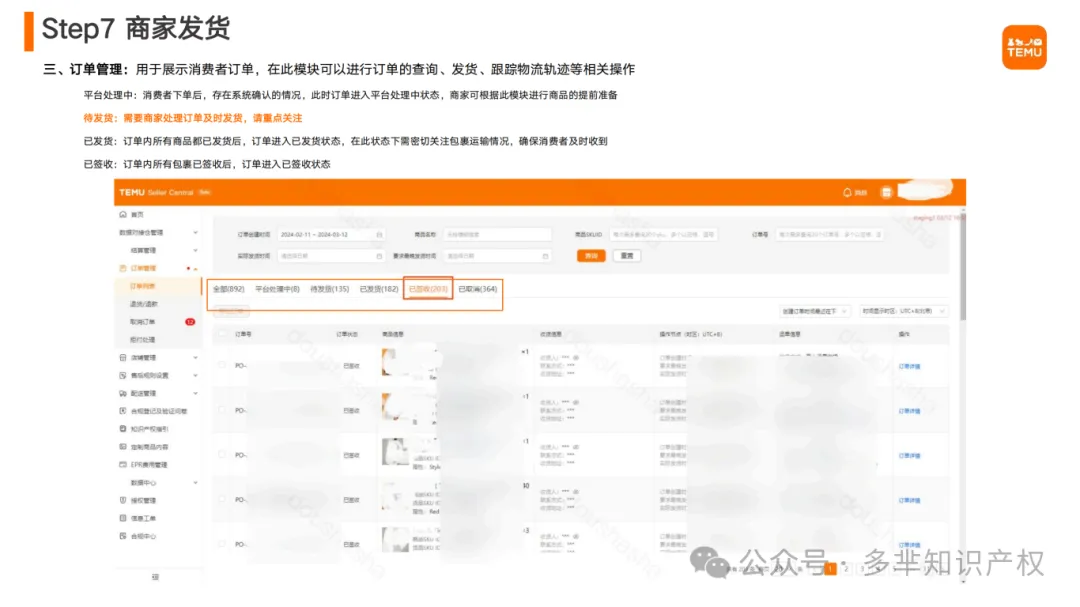Tick checkbox of order row with Red attribute

click(x=222, y=500)
